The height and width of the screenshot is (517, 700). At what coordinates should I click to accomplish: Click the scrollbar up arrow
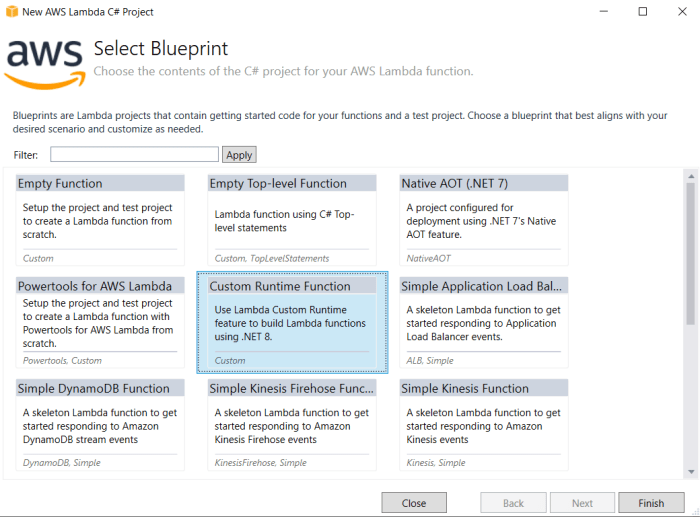point(691,176)
